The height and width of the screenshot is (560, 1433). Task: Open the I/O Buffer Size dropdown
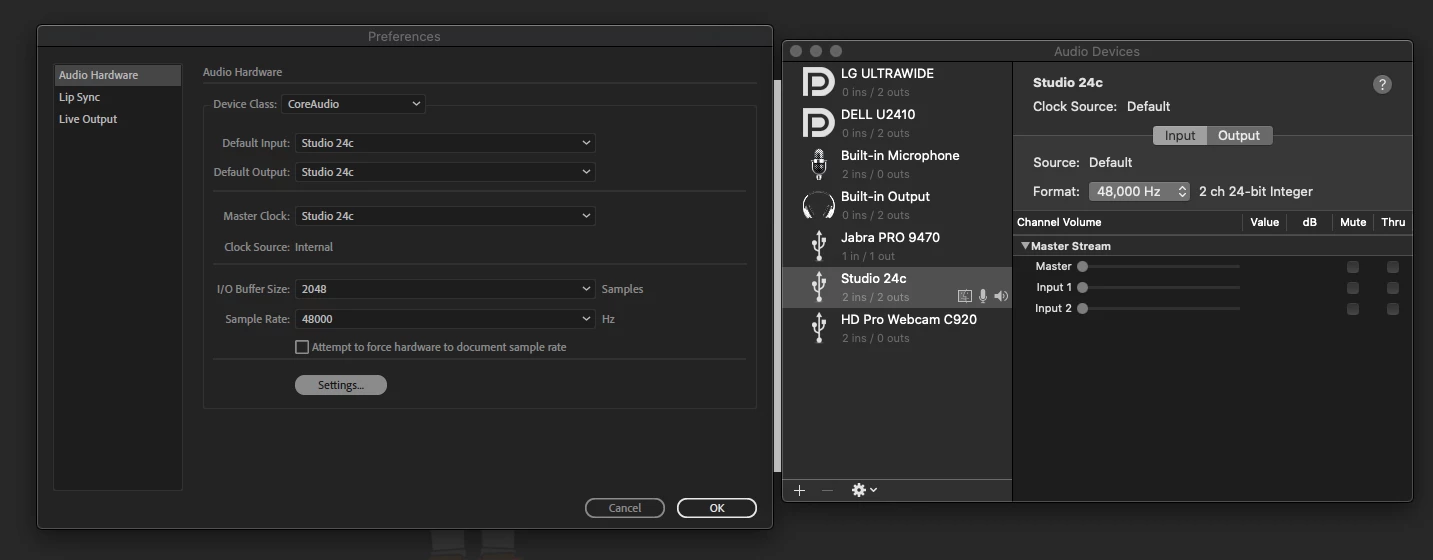point(445,289)
